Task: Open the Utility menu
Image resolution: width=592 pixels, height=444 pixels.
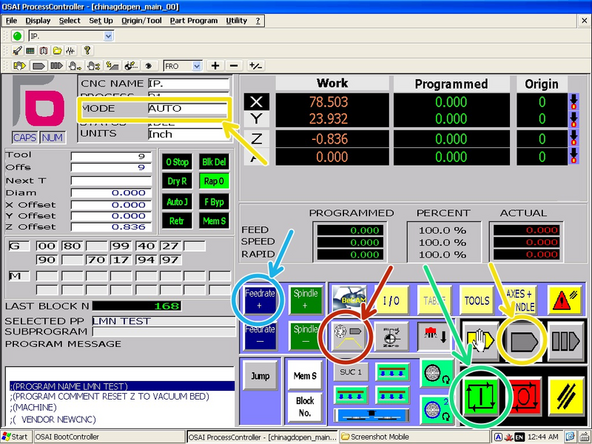Action: coord(236,21)
